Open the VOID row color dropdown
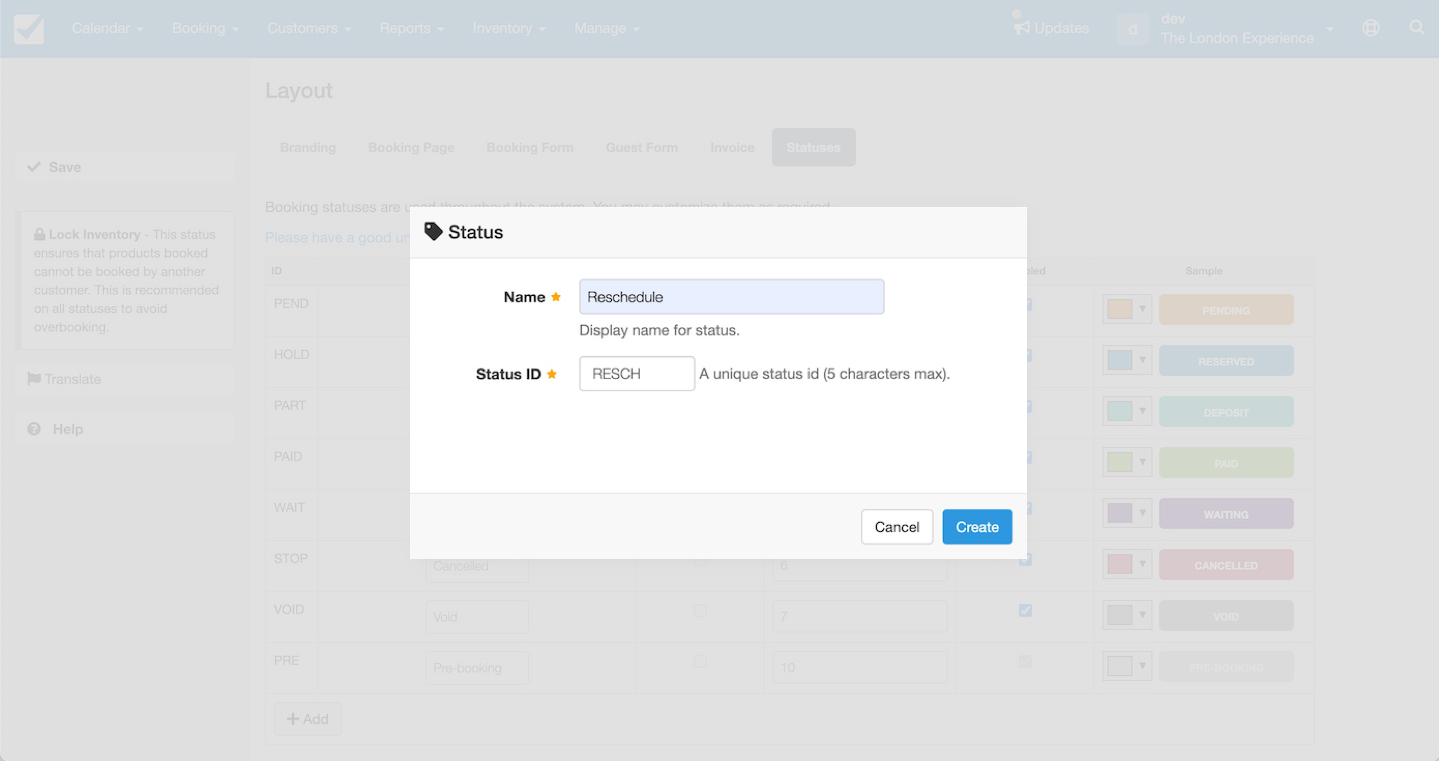The width and height of the screenshot is (1439, 761). (1128, 615)
